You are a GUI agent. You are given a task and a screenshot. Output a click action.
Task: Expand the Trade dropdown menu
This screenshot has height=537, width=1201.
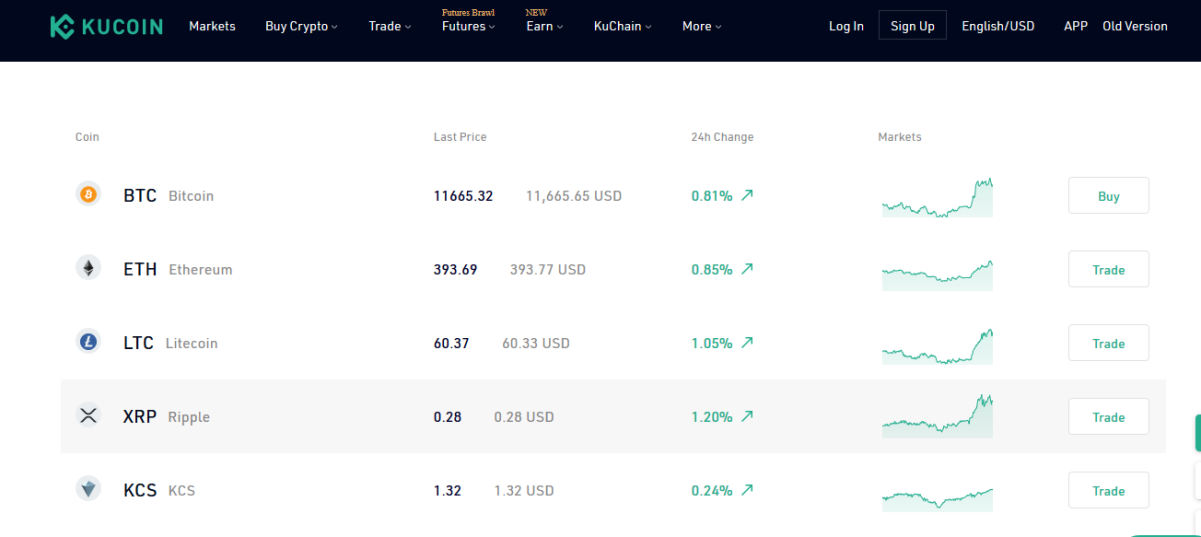390,26
